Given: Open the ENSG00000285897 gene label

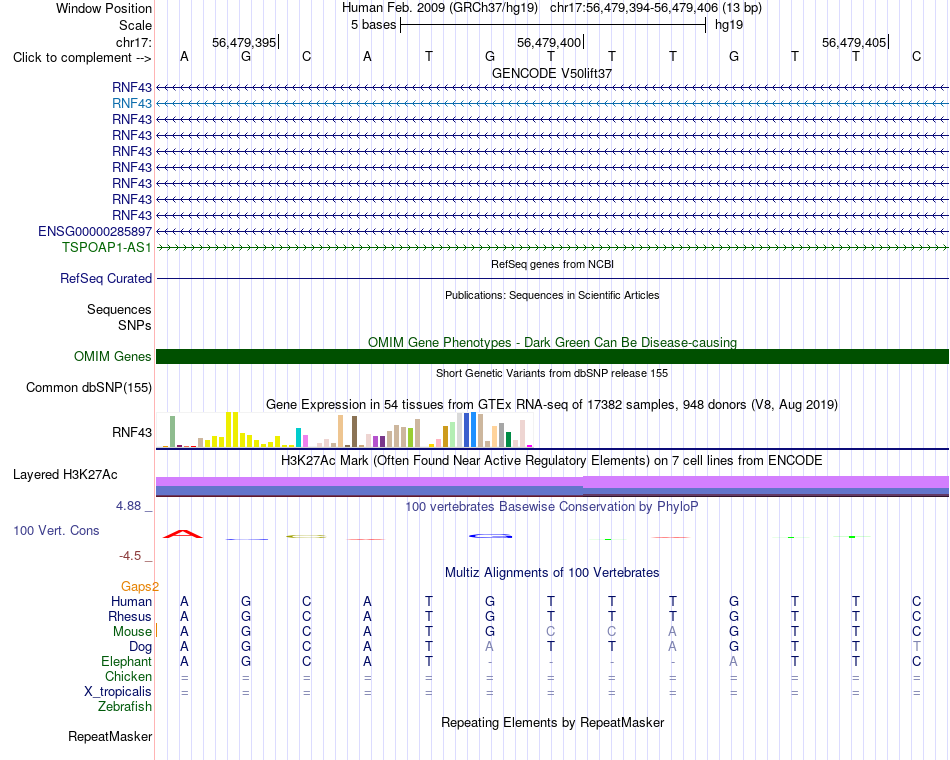Looking at the screenshot, I should (95, 232).
